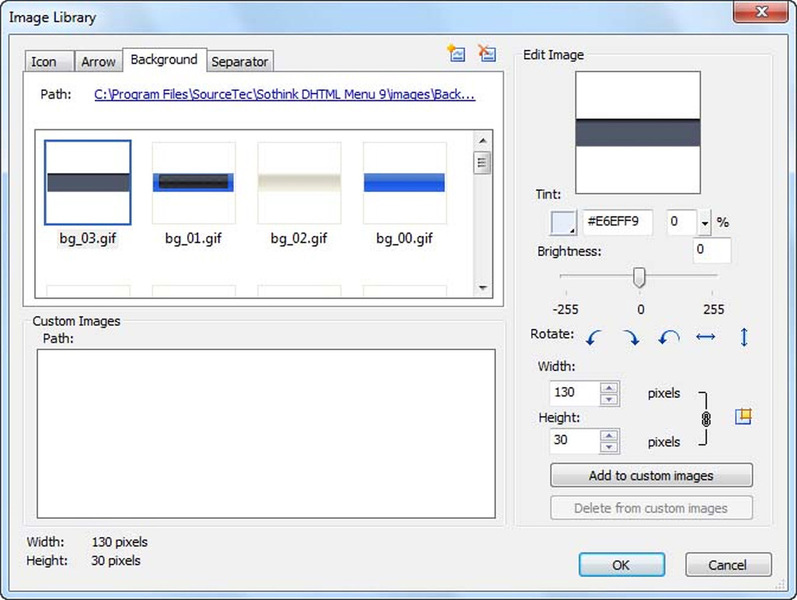This screenshot has height=600, width=797.
Task: Rotate image counterclockwise with left arrow
Action: pos(593,338)
